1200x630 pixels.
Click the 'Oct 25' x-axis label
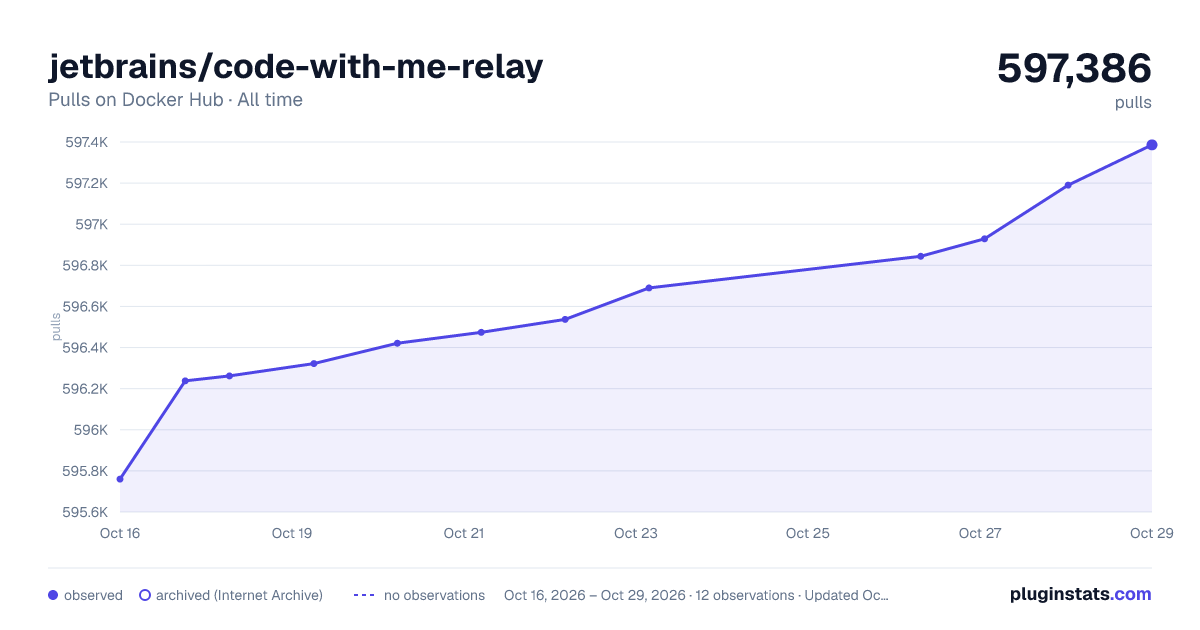[x=808, y=533]
